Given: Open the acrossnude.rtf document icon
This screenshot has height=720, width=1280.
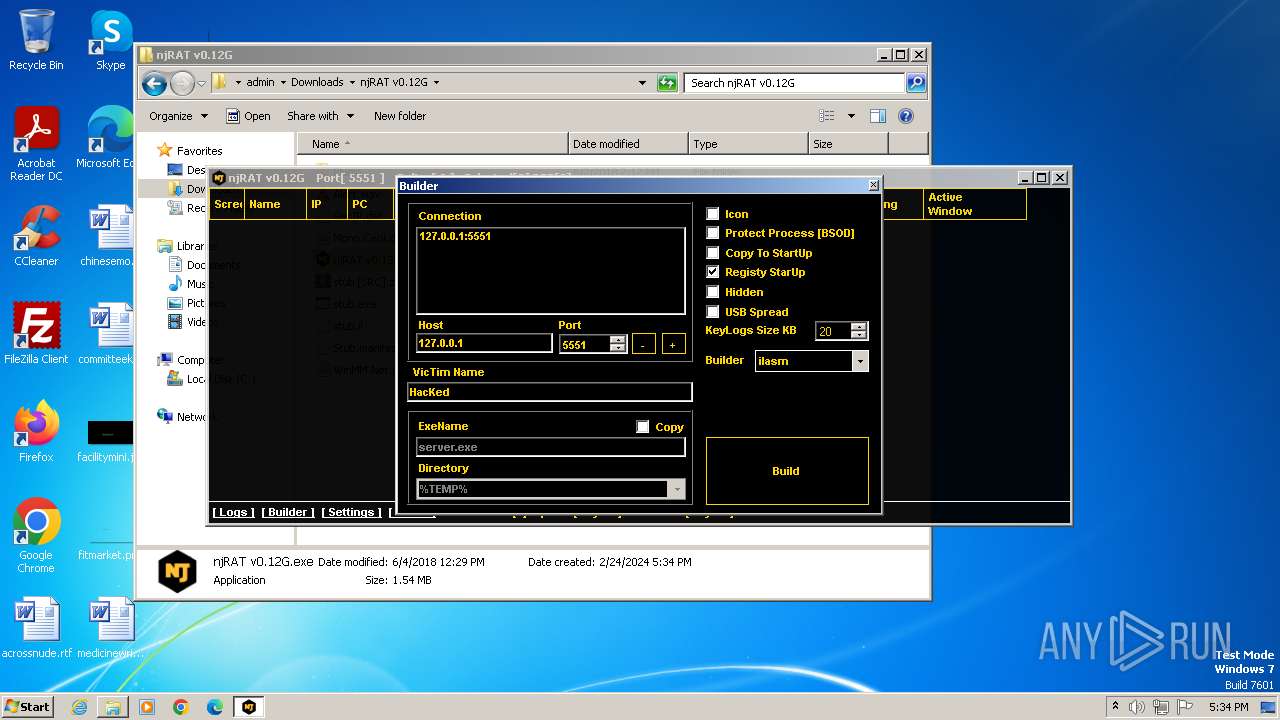Looking at the screenshot, I should (36, 628).
